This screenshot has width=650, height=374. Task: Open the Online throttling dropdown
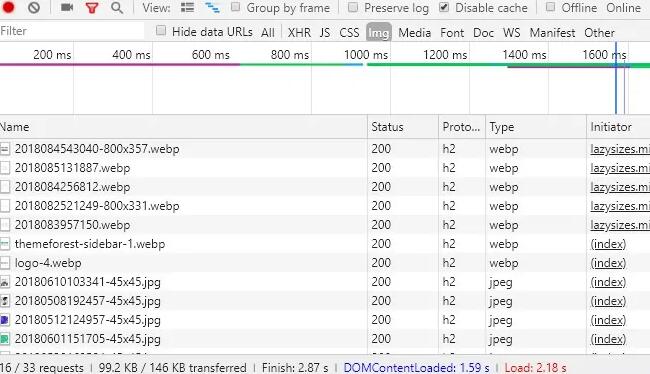(623, 8)
